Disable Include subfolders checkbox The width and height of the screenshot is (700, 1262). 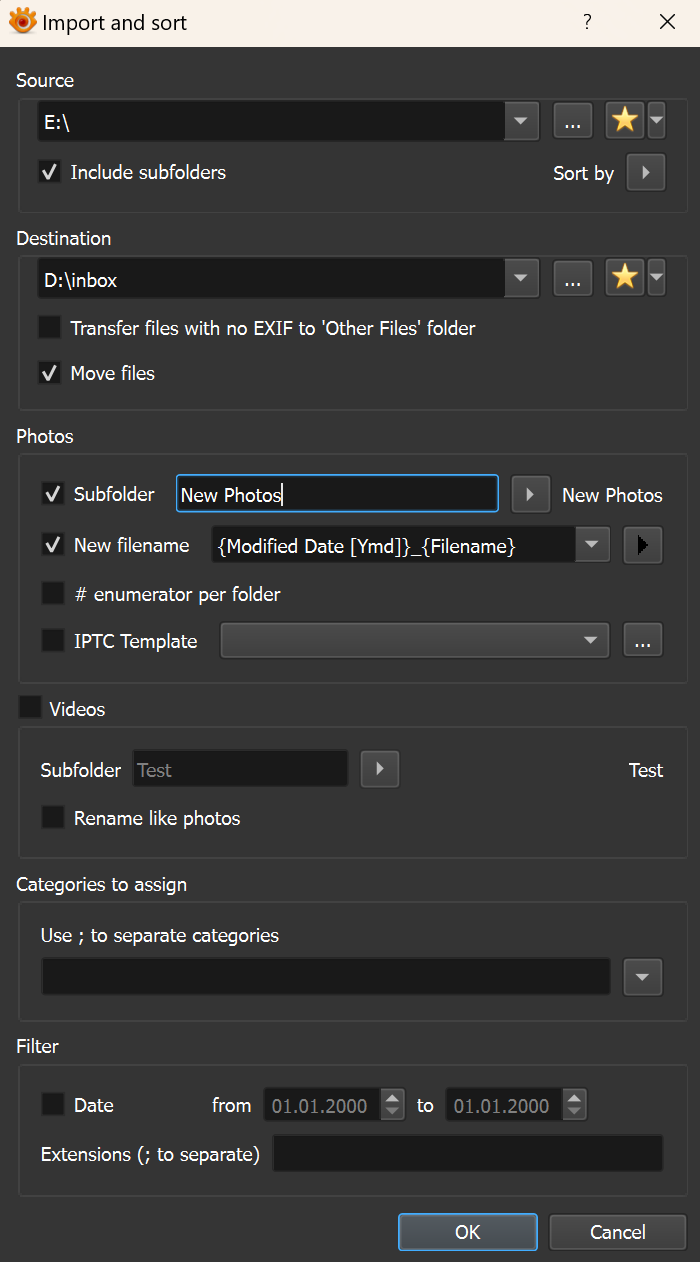click(x=49, y=172)
